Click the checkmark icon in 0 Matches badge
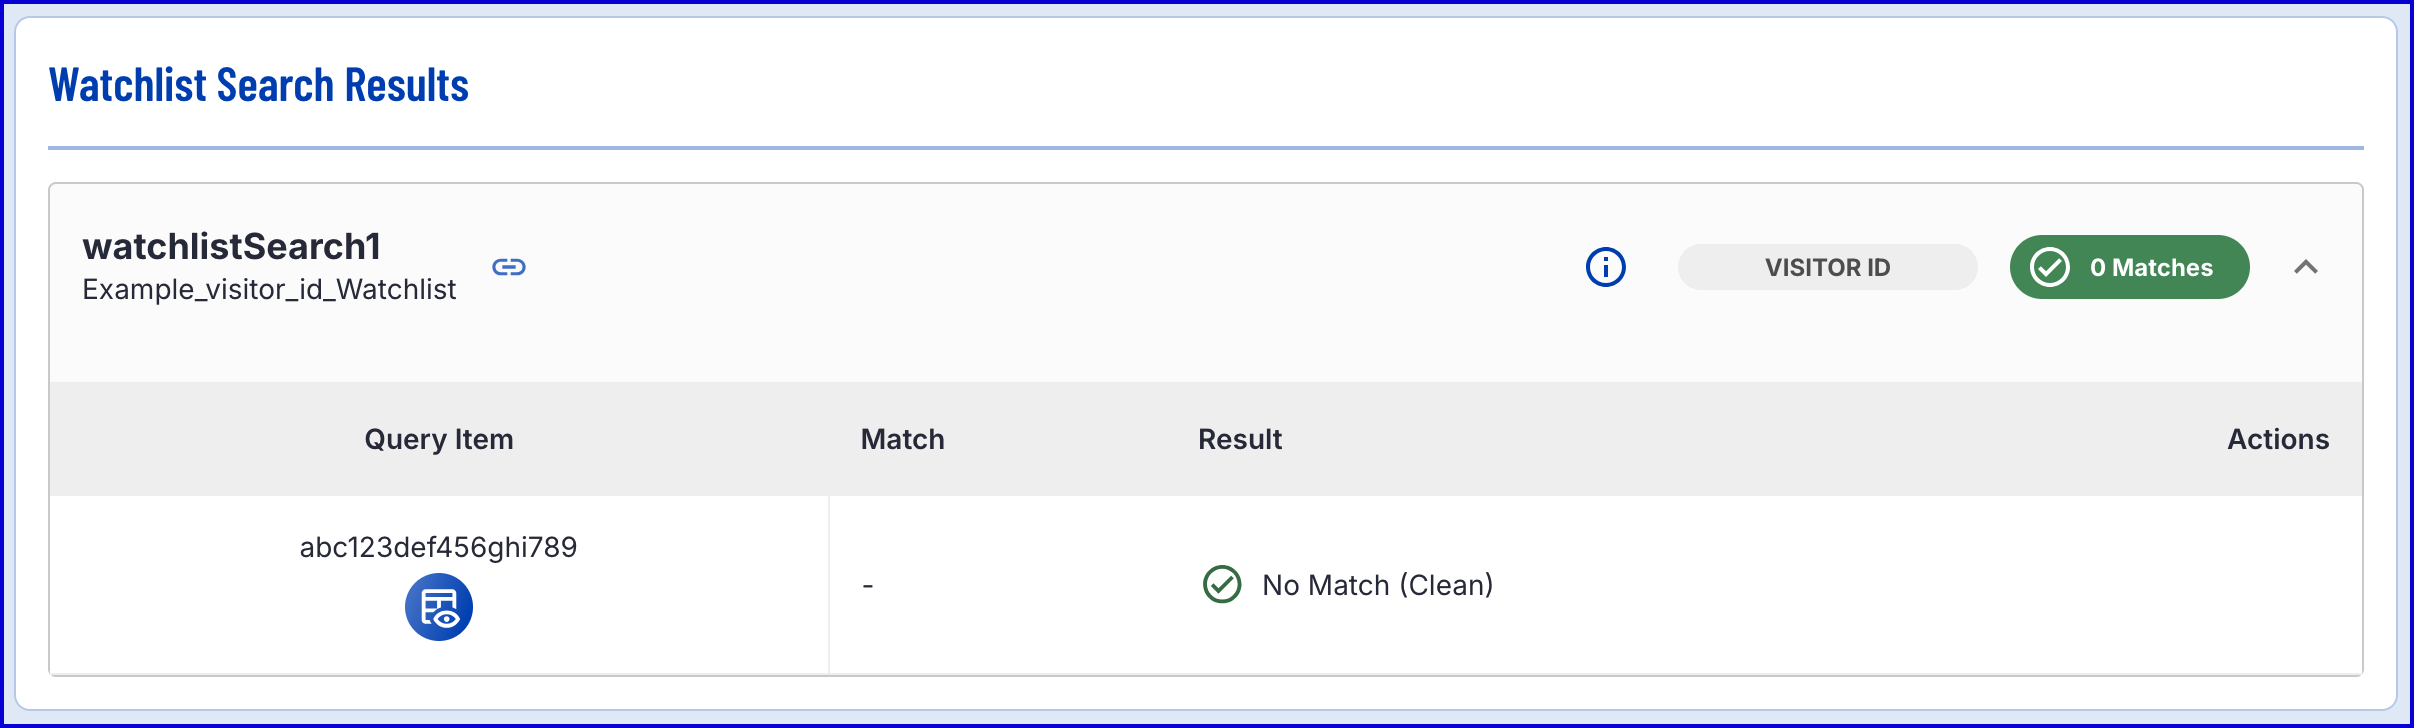This screenshot has height=728, width=2414. [x=2050, y=267]
